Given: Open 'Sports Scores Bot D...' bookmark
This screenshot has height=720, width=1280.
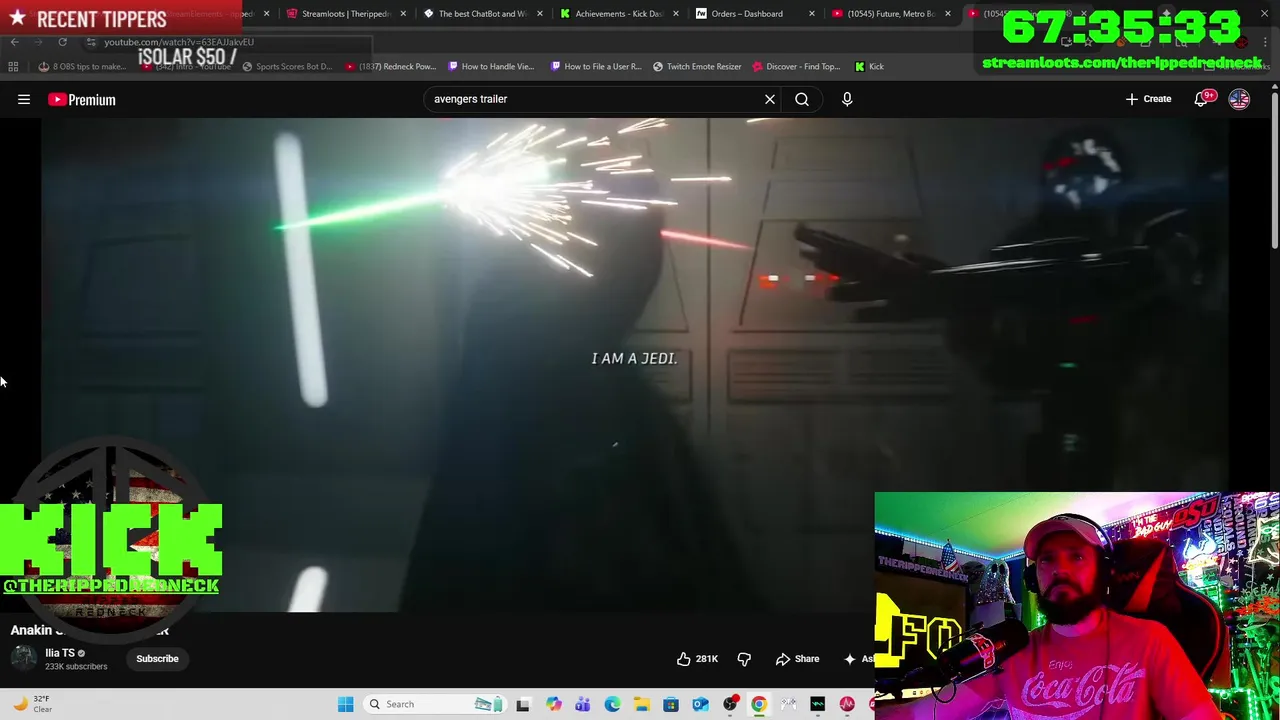Looking at the screenshot, I should click(x=287, y=66).
